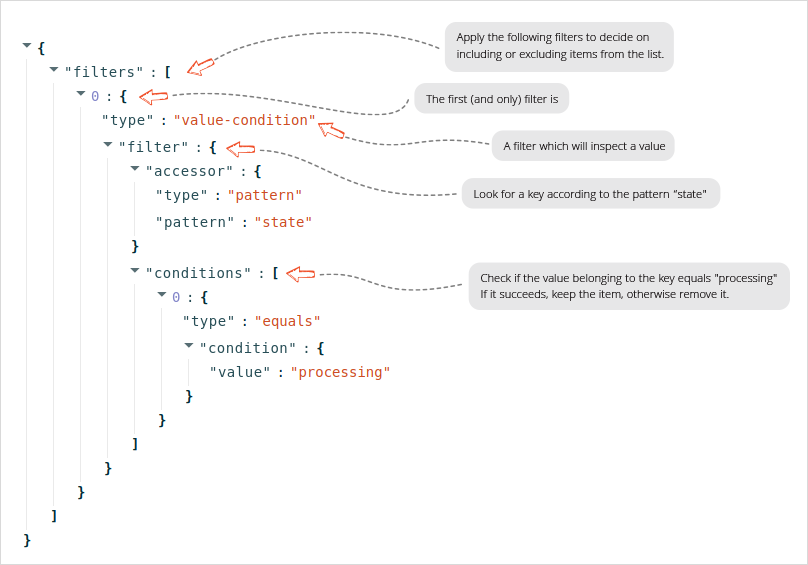Click the "A filter which will inspect a value" bubble
The height and width of the screenshot is (565, 808).
point(583,146)
